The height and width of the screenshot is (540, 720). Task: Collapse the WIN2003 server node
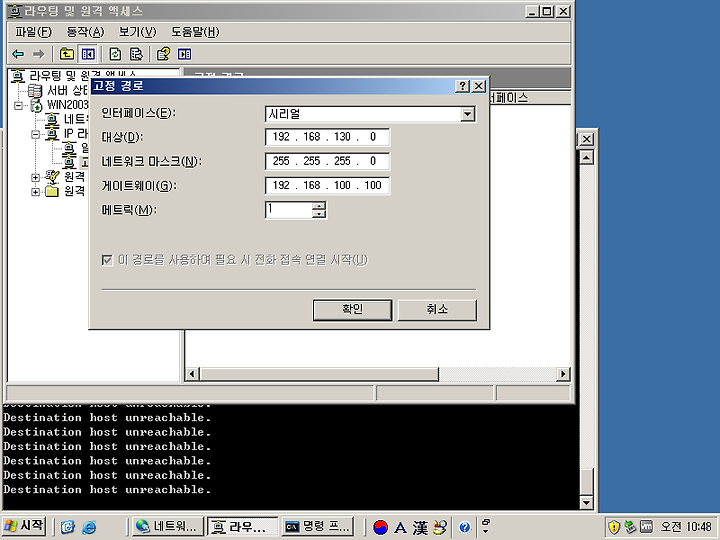point(18,106)
